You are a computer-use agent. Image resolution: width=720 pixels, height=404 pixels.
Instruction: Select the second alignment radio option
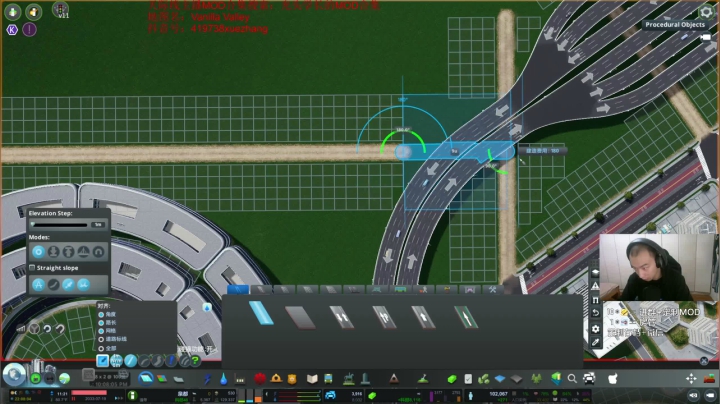tap(101, 323)
